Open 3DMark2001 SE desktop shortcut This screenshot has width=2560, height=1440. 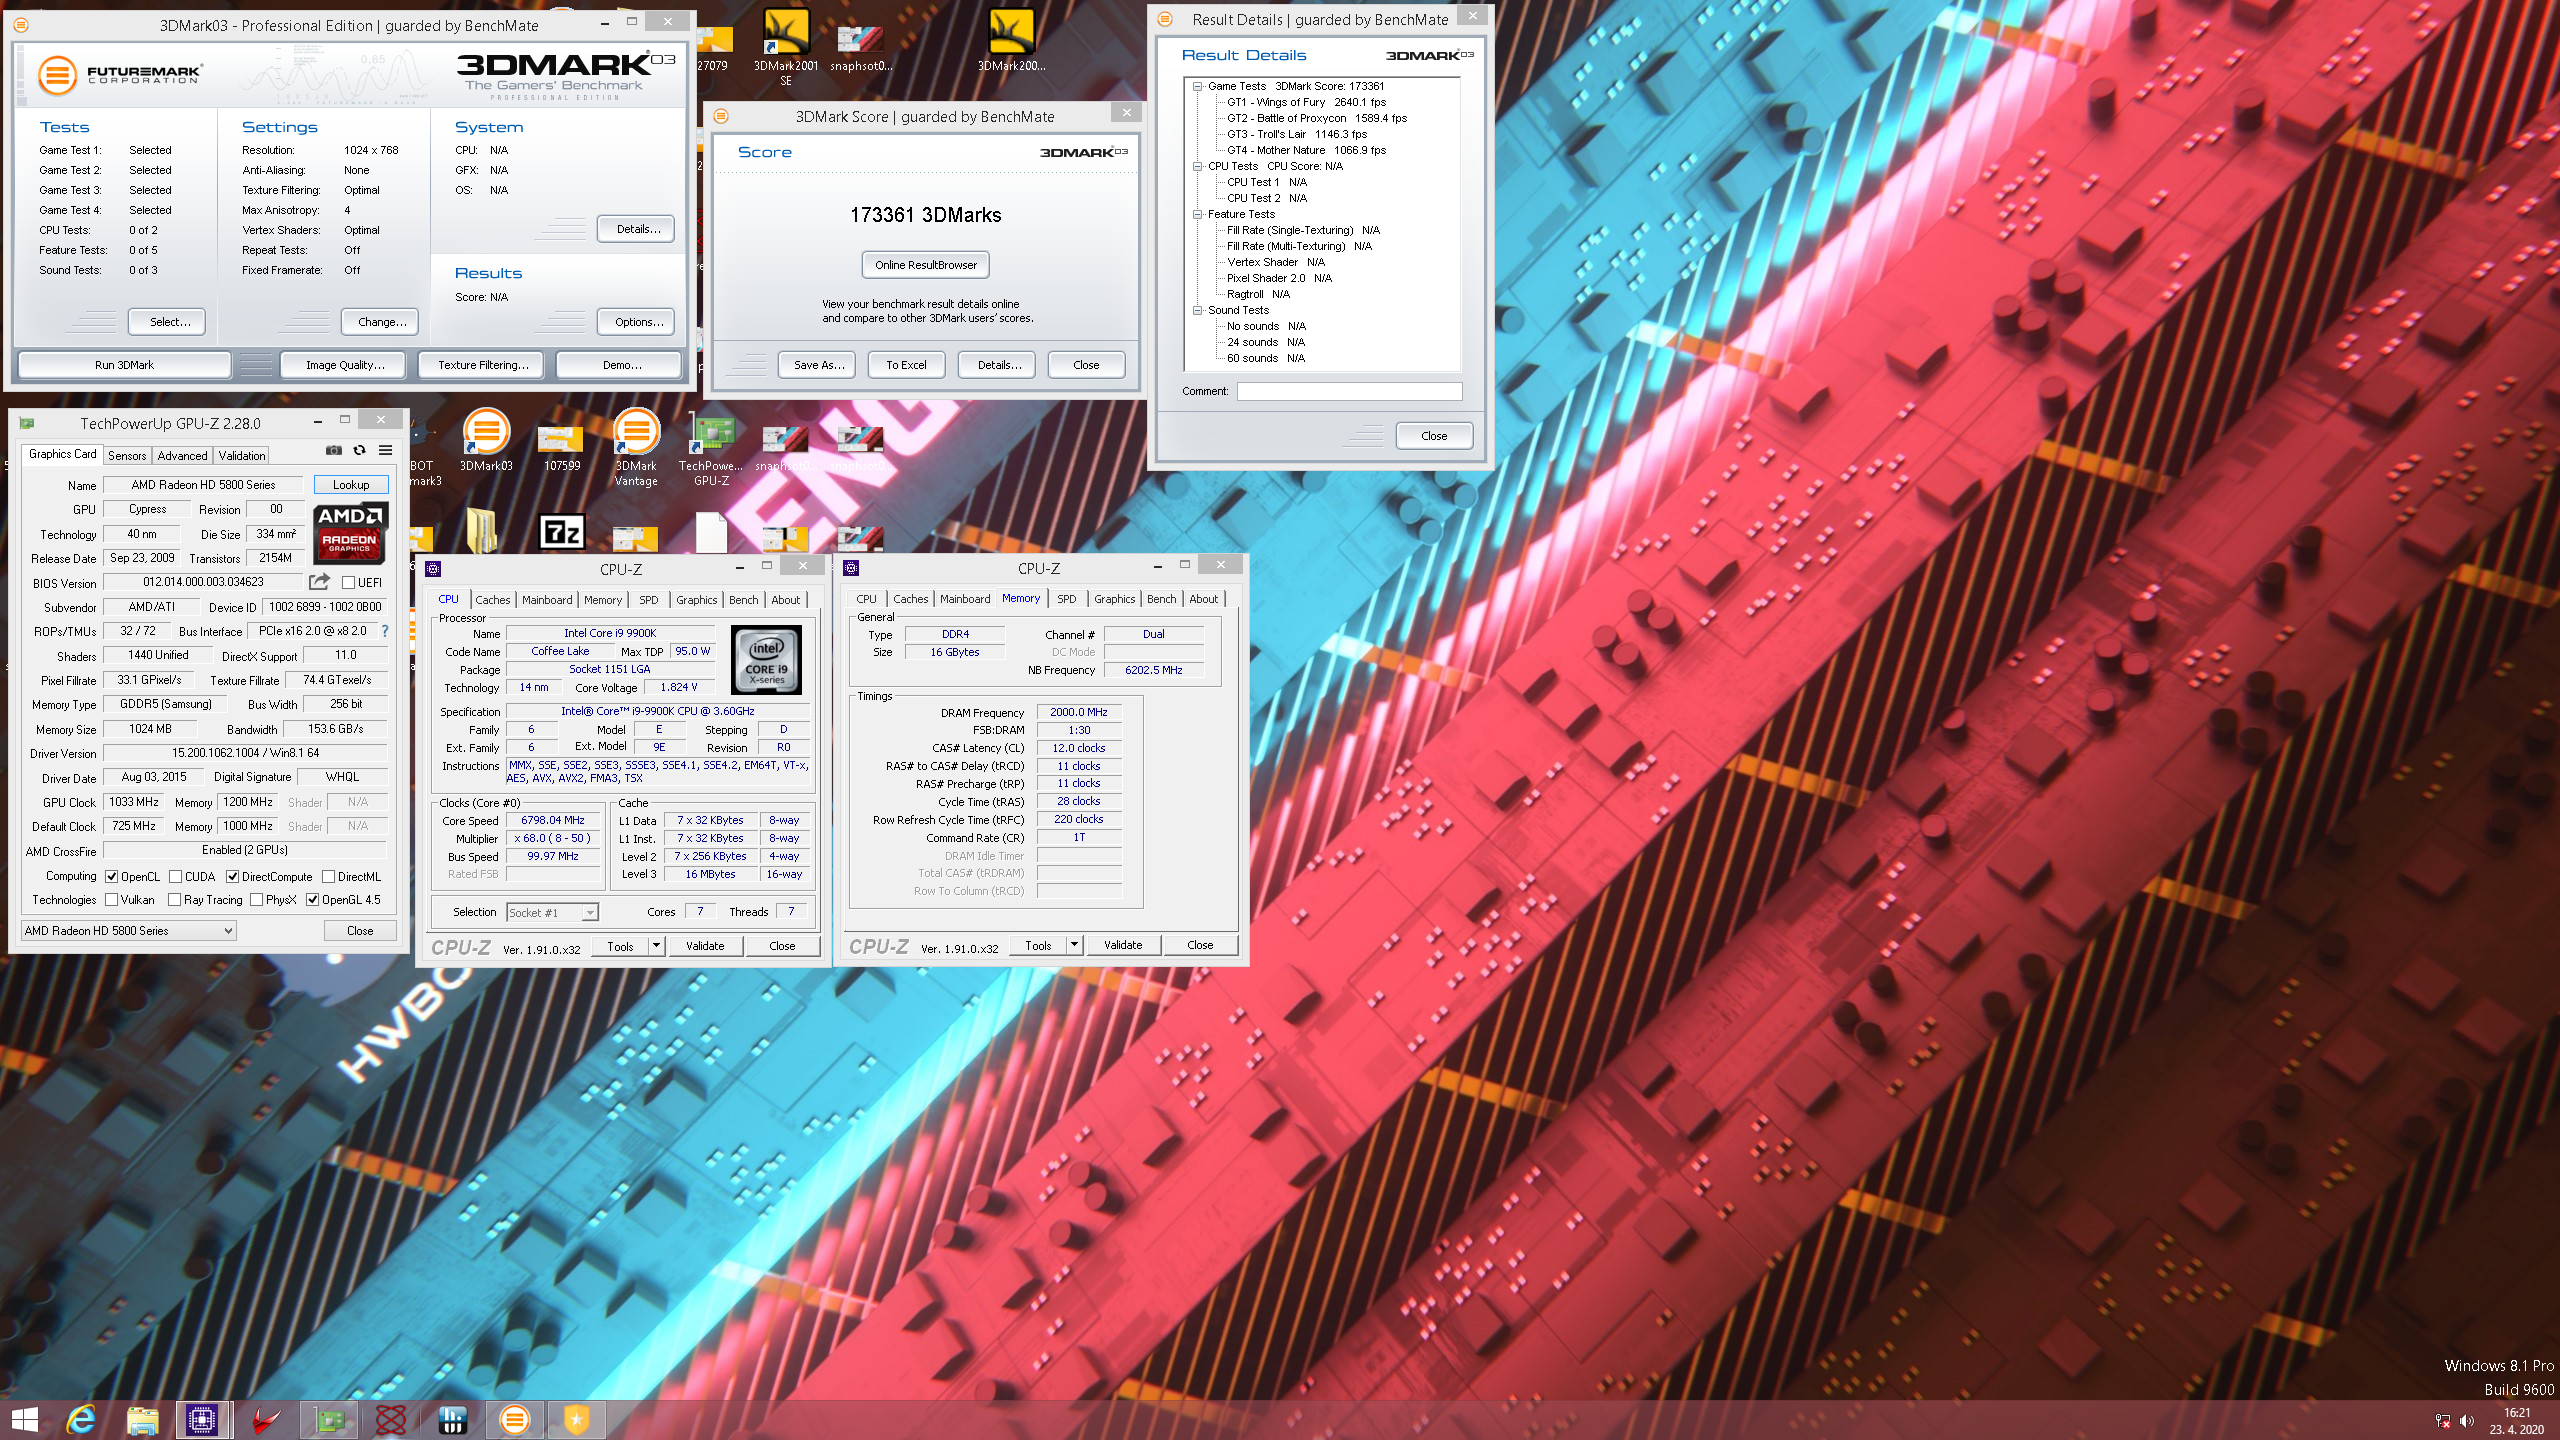786,45
